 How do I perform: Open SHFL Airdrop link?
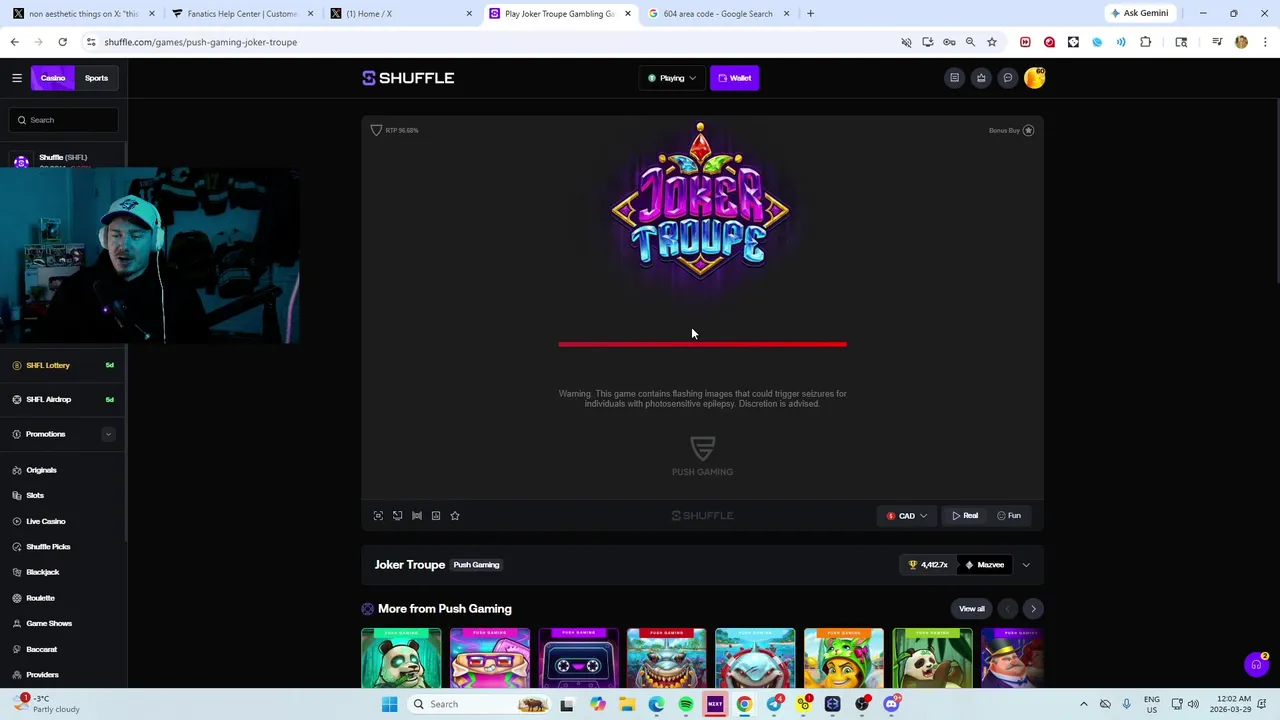pyautogui.click(x=49, y=400)
